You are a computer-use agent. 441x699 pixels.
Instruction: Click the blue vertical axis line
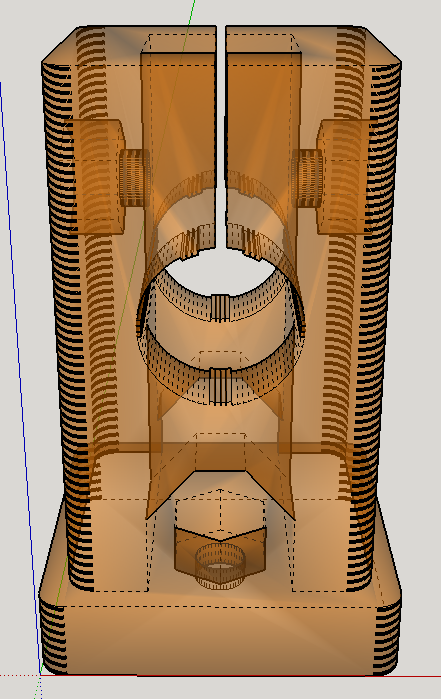tap(19, 379)
